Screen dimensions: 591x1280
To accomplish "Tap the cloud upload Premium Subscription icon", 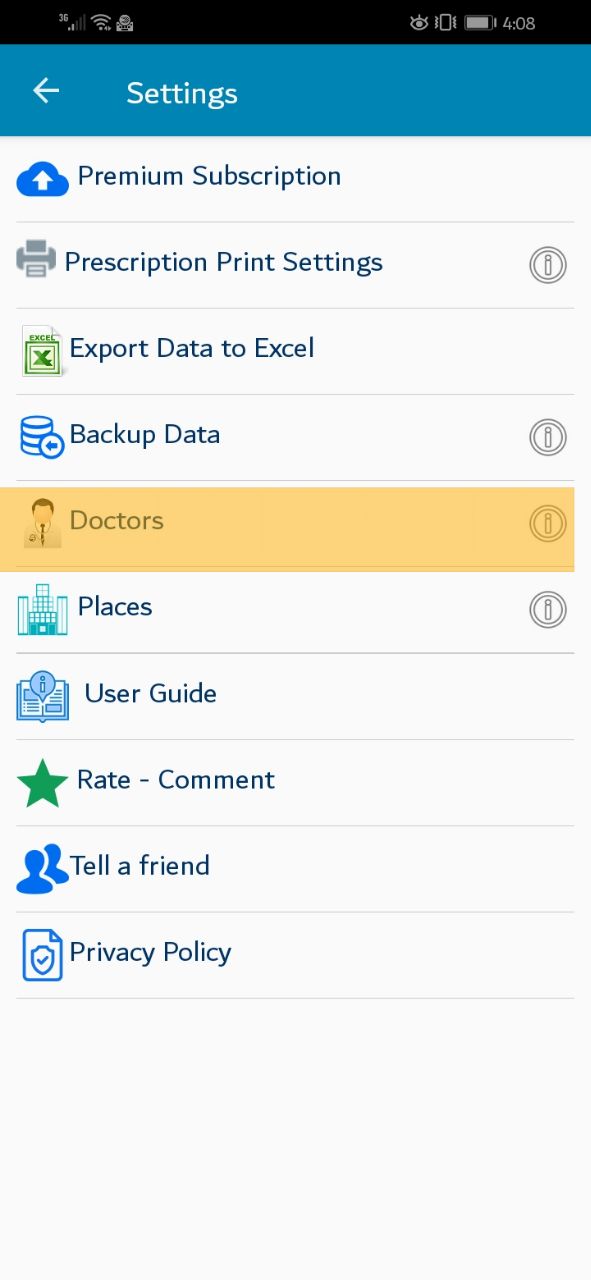I will point(43,179).
